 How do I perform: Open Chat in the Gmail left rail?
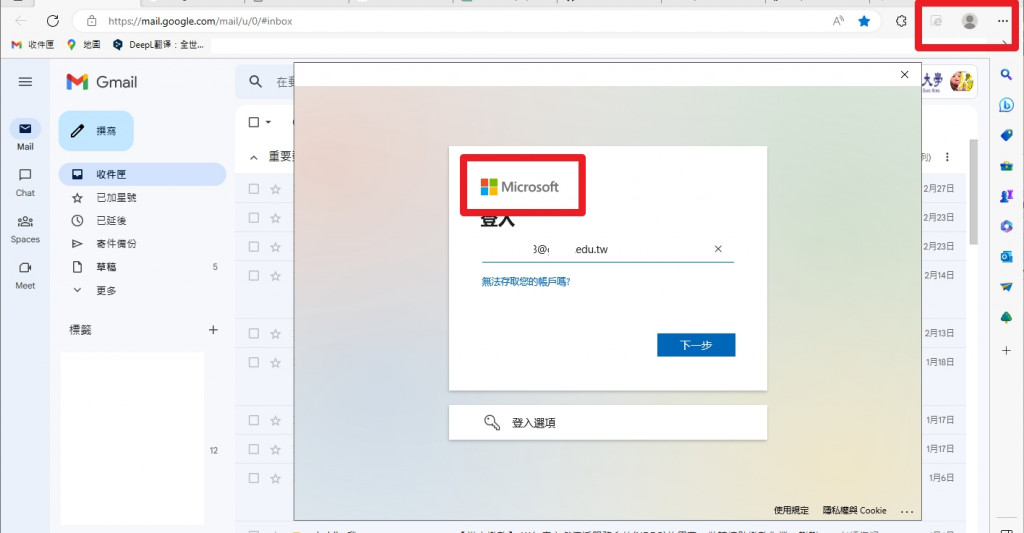(25, 182)
